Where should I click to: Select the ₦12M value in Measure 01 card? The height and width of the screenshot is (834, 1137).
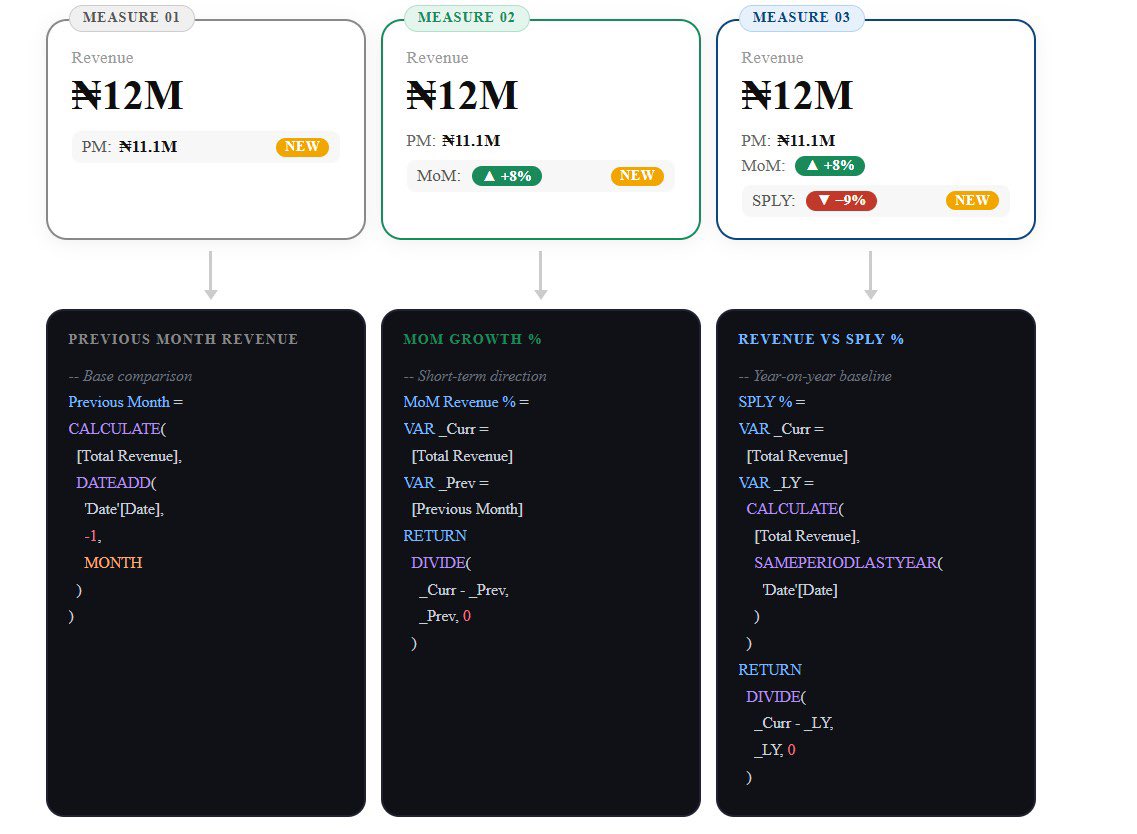click(127, 95)
